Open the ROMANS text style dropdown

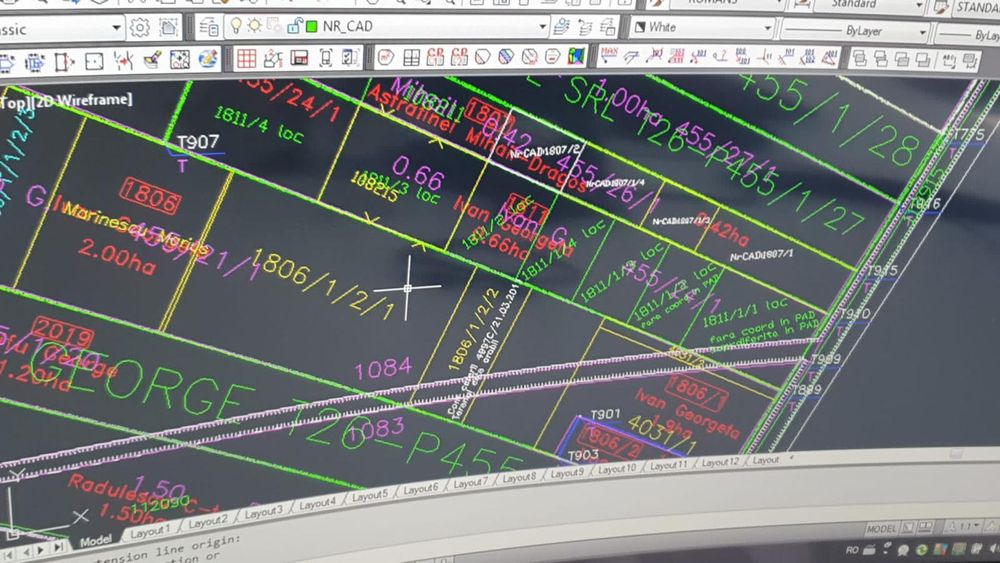click(777, 3)
